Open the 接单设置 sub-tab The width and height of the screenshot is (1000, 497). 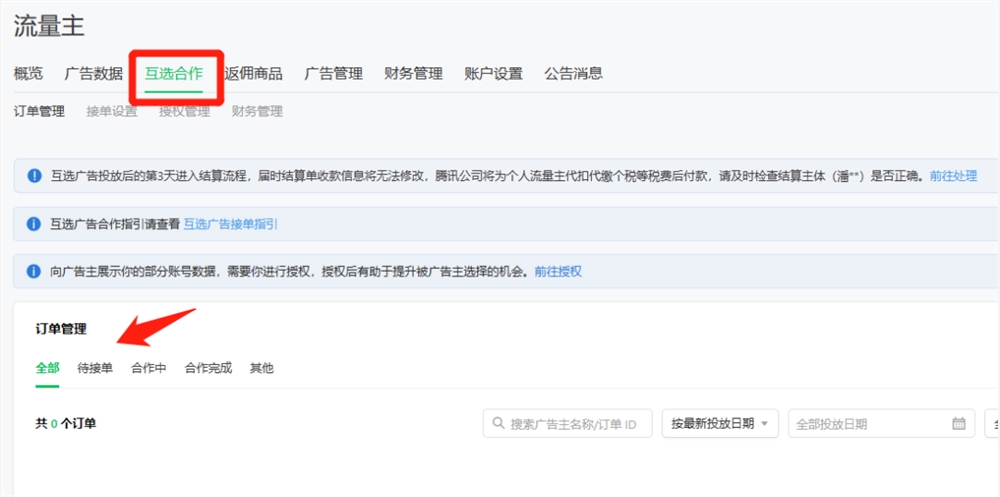(112, 111)
